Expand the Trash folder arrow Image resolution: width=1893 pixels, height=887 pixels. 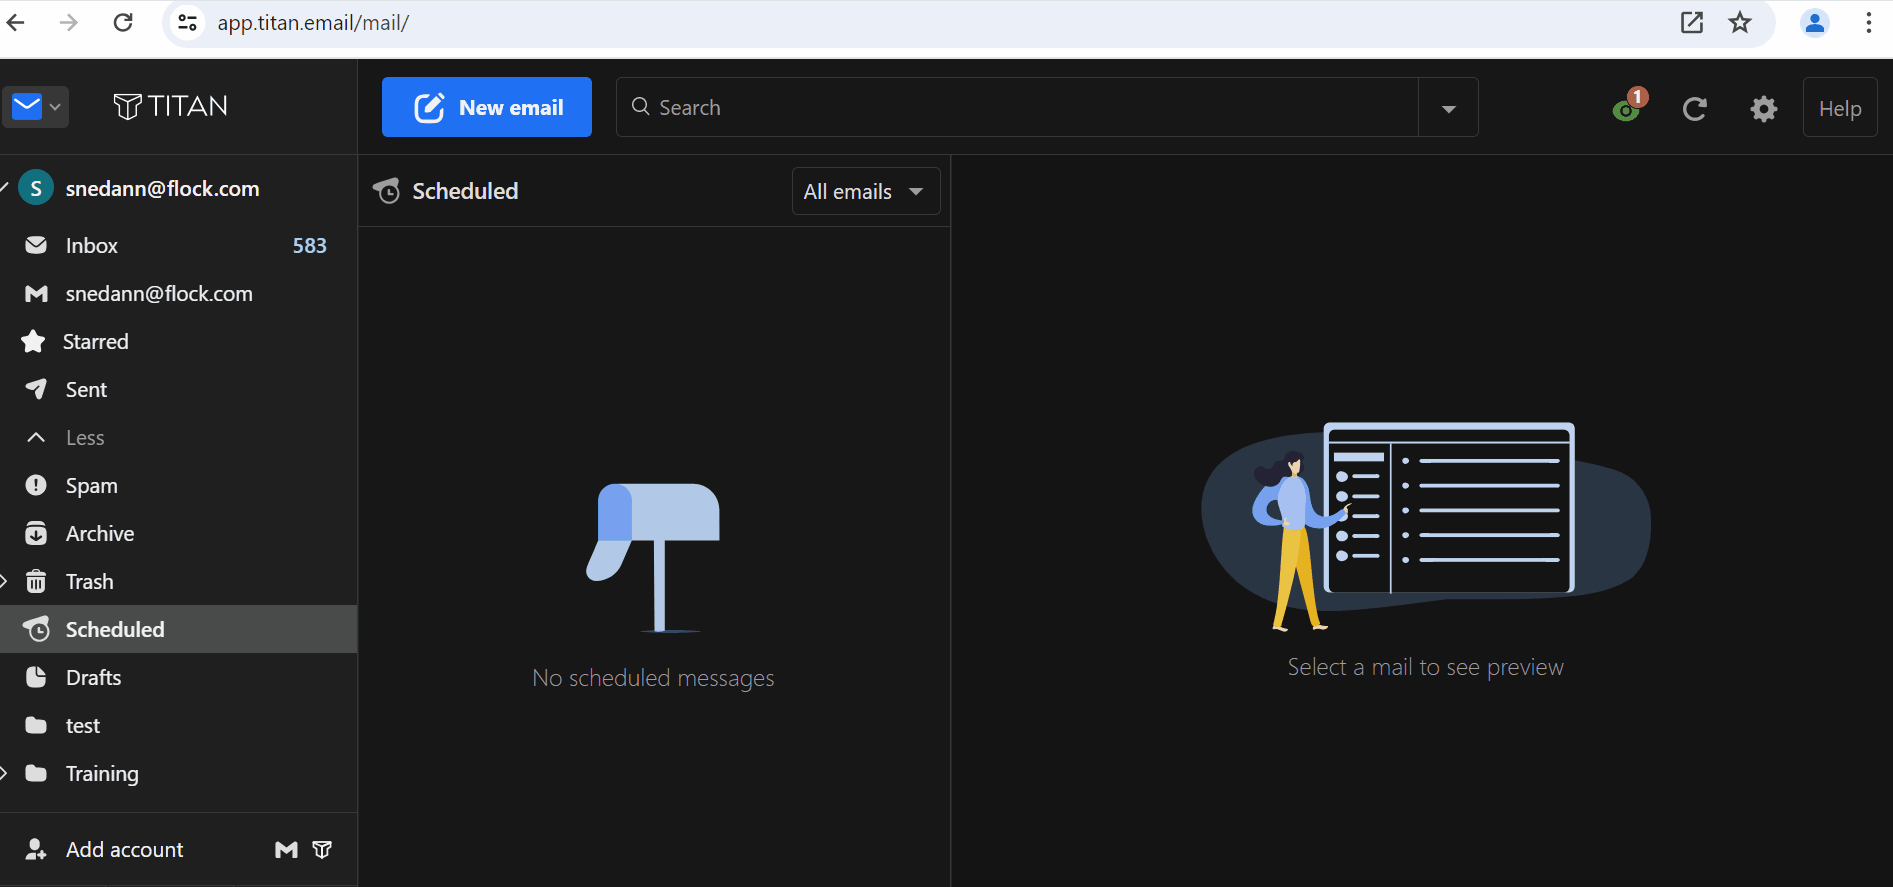click(4, 581)
